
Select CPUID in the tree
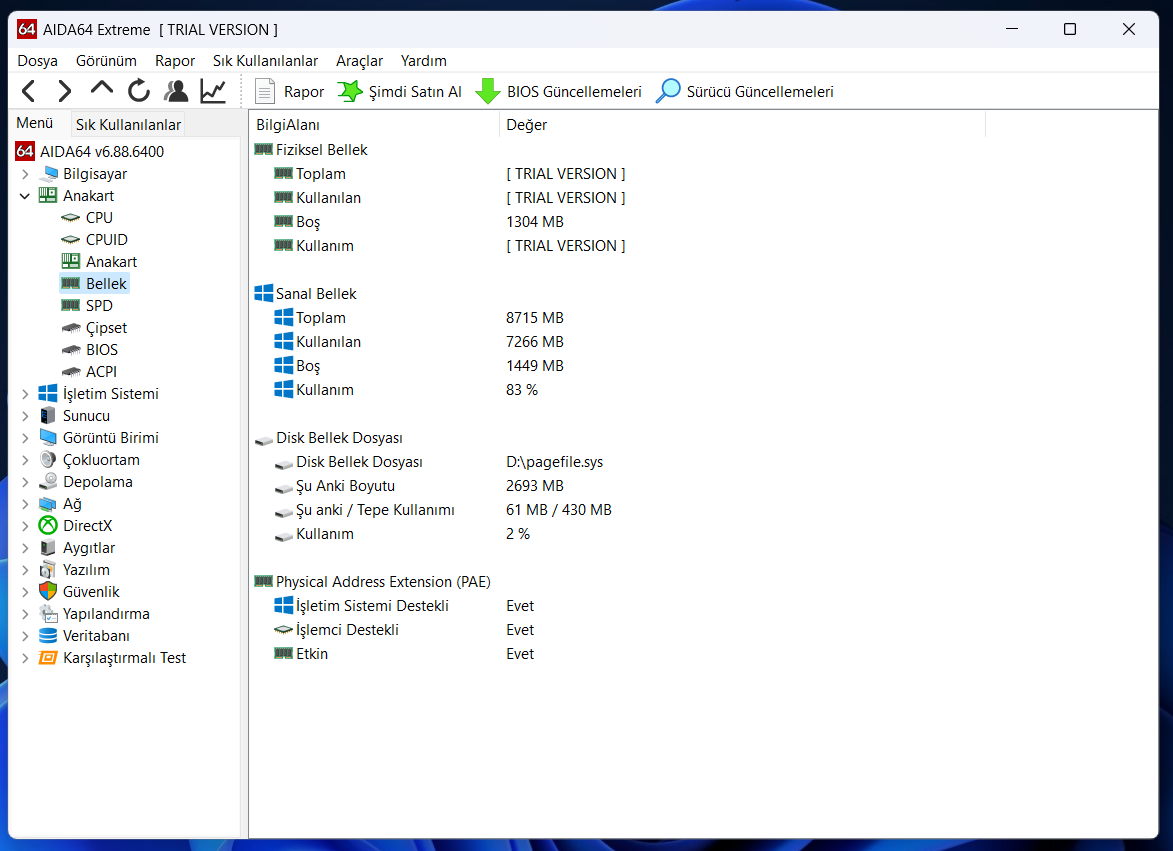(106, 239)
